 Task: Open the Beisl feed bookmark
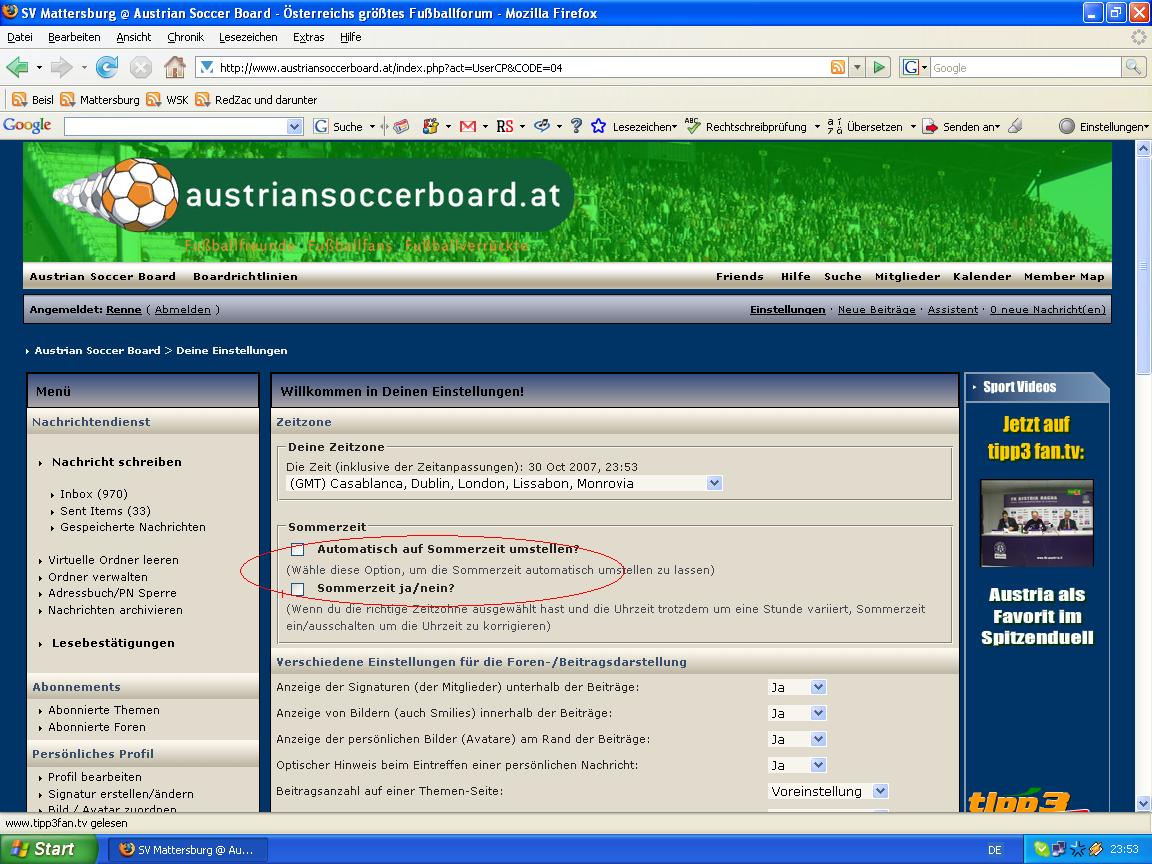(x=33, y=100)
